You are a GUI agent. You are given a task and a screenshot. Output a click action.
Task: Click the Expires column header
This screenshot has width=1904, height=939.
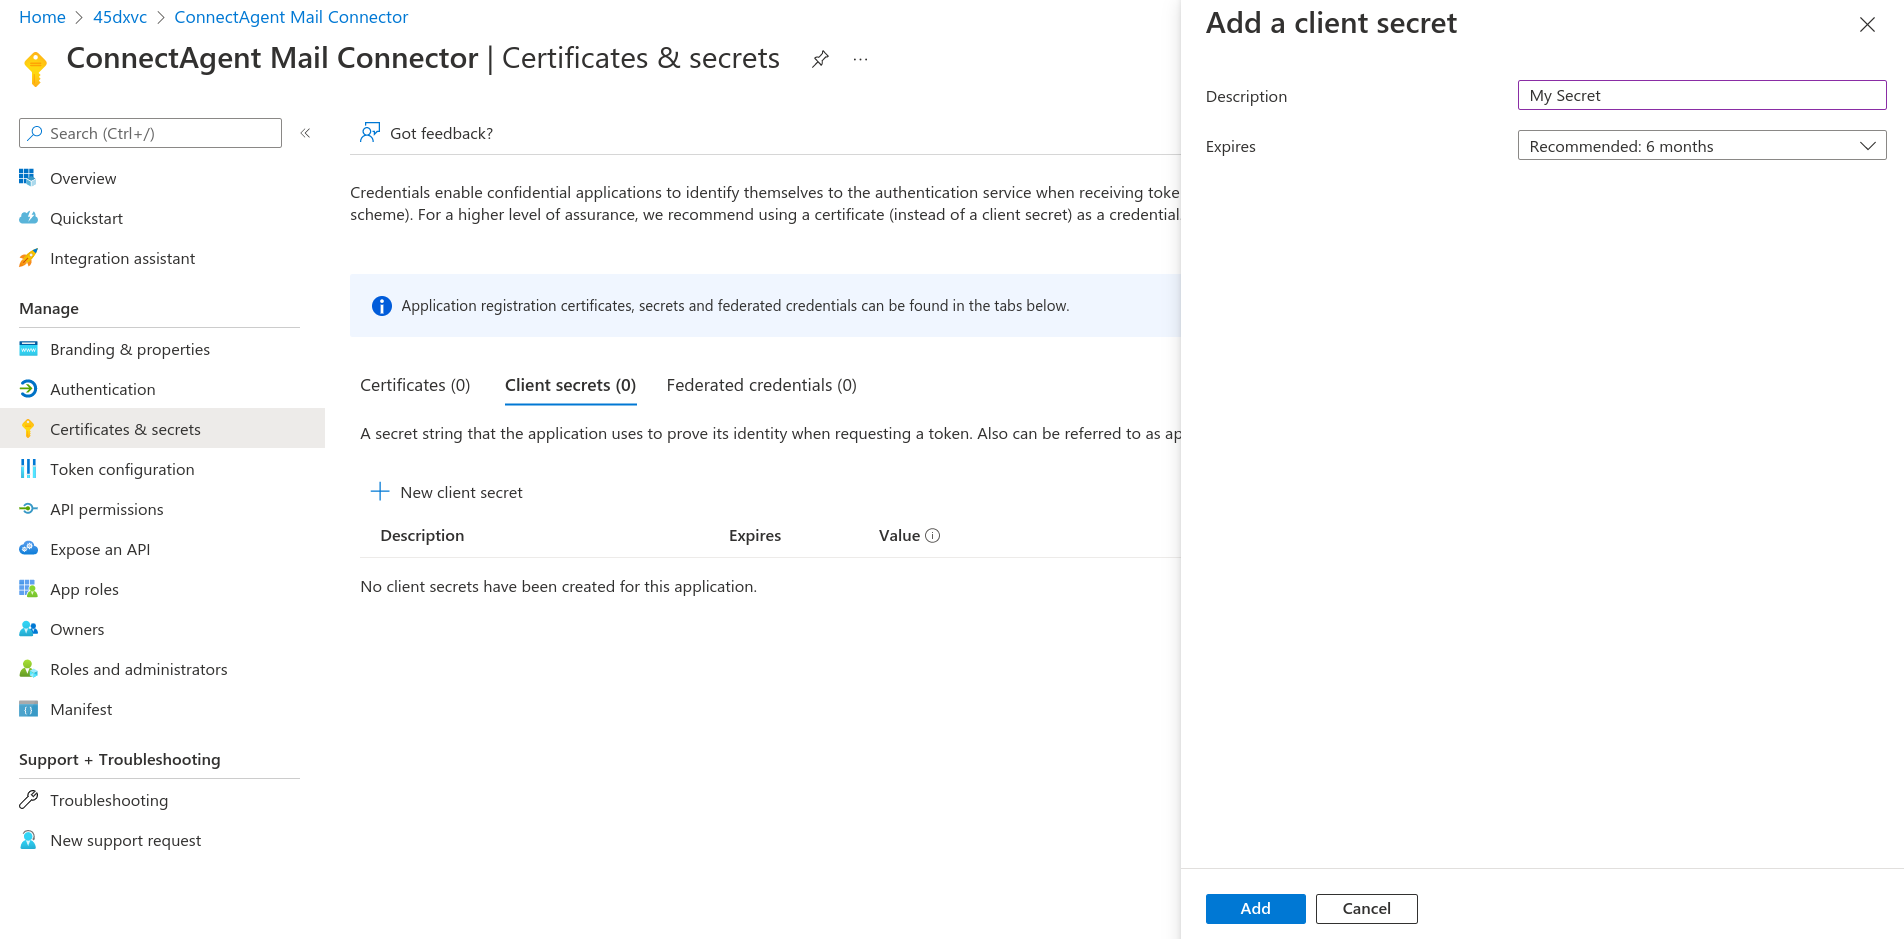pyautogui.click(x=755, y=535)
